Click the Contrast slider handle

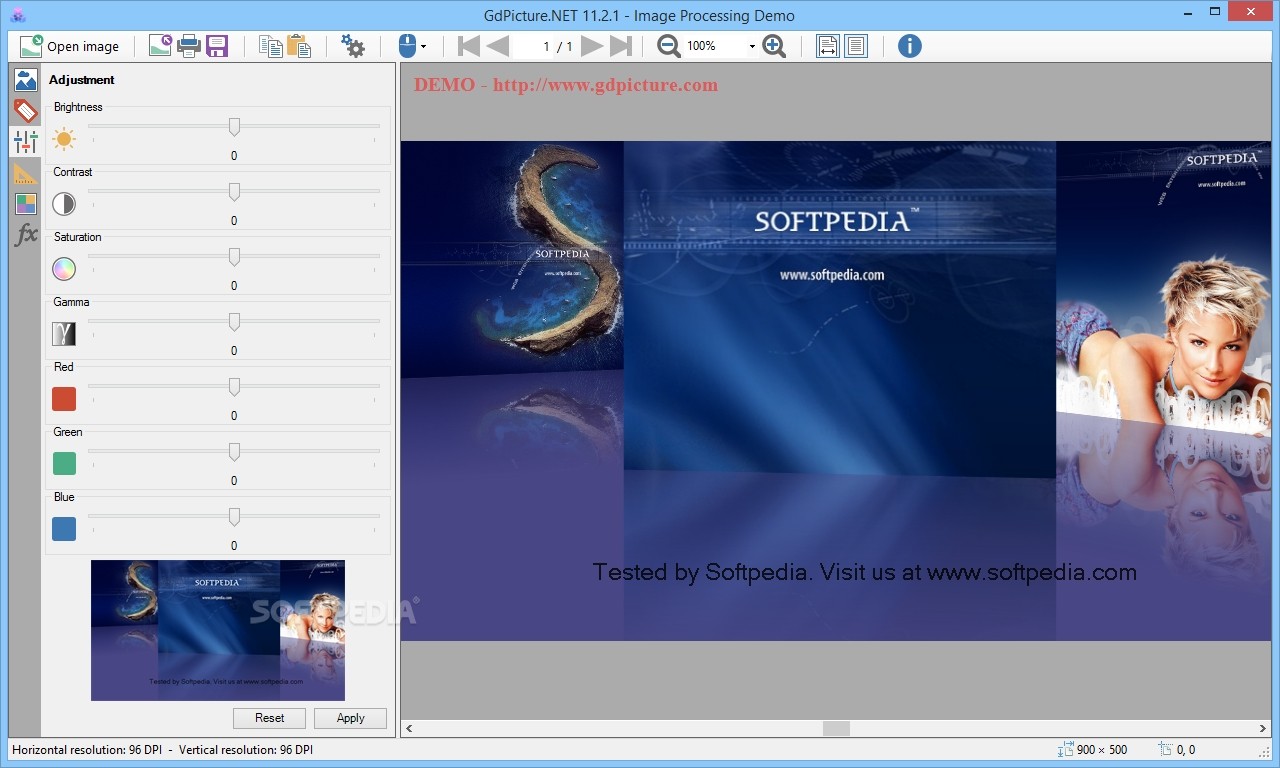(234, 192)
